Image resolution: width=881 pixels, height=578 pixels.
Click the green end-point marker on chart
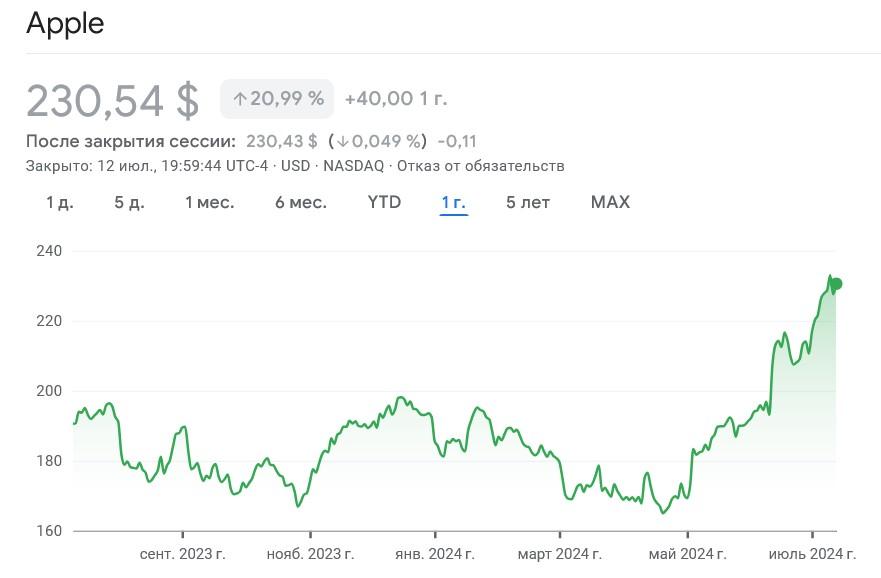(x=836, y=284)
